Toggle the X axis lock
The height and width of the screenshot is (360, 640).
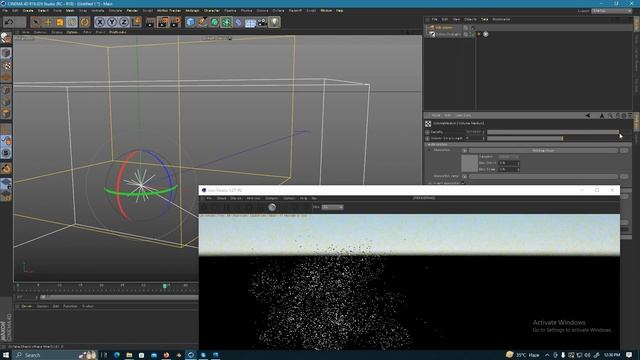point(100,22)
